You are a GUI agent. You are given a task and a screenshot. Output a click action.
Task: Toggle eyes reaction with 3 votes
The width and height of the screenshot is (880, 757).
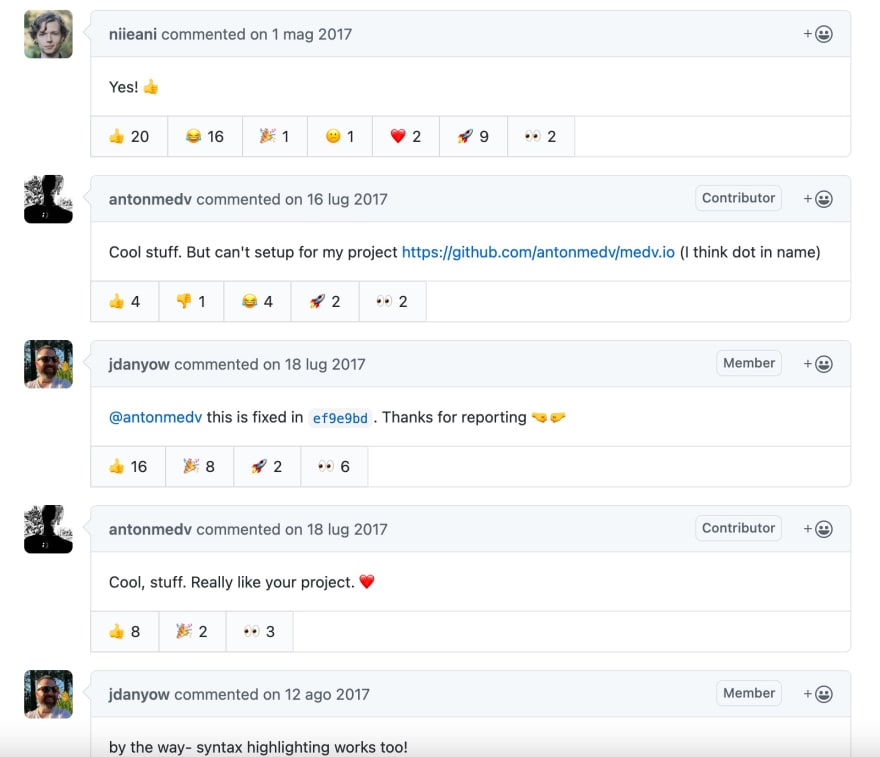[260, 631]
